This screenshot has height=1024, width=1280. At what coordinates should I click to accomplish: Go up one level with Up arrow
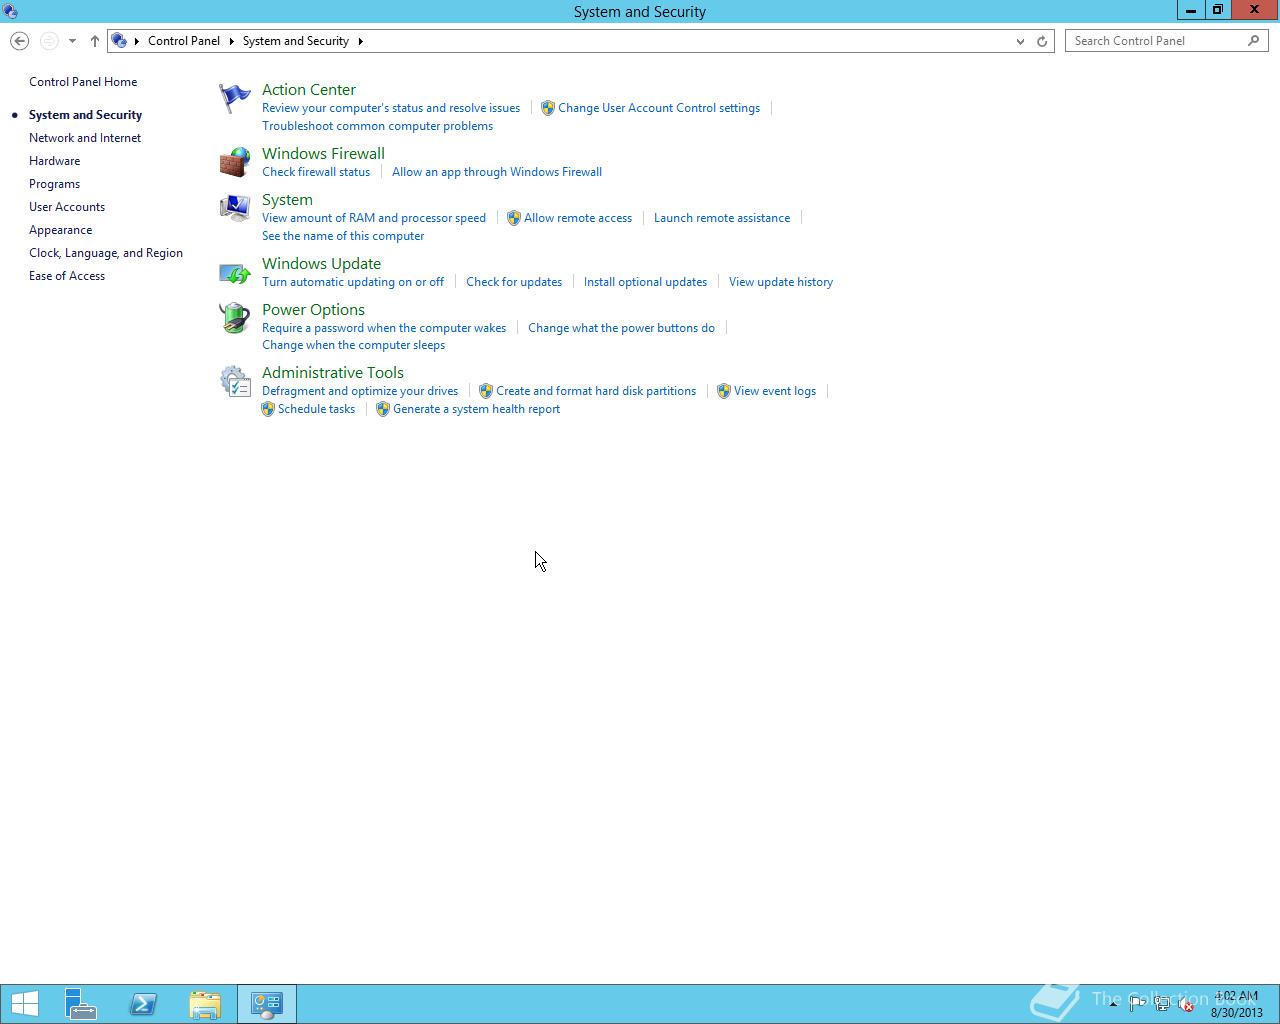pos(94,41)
